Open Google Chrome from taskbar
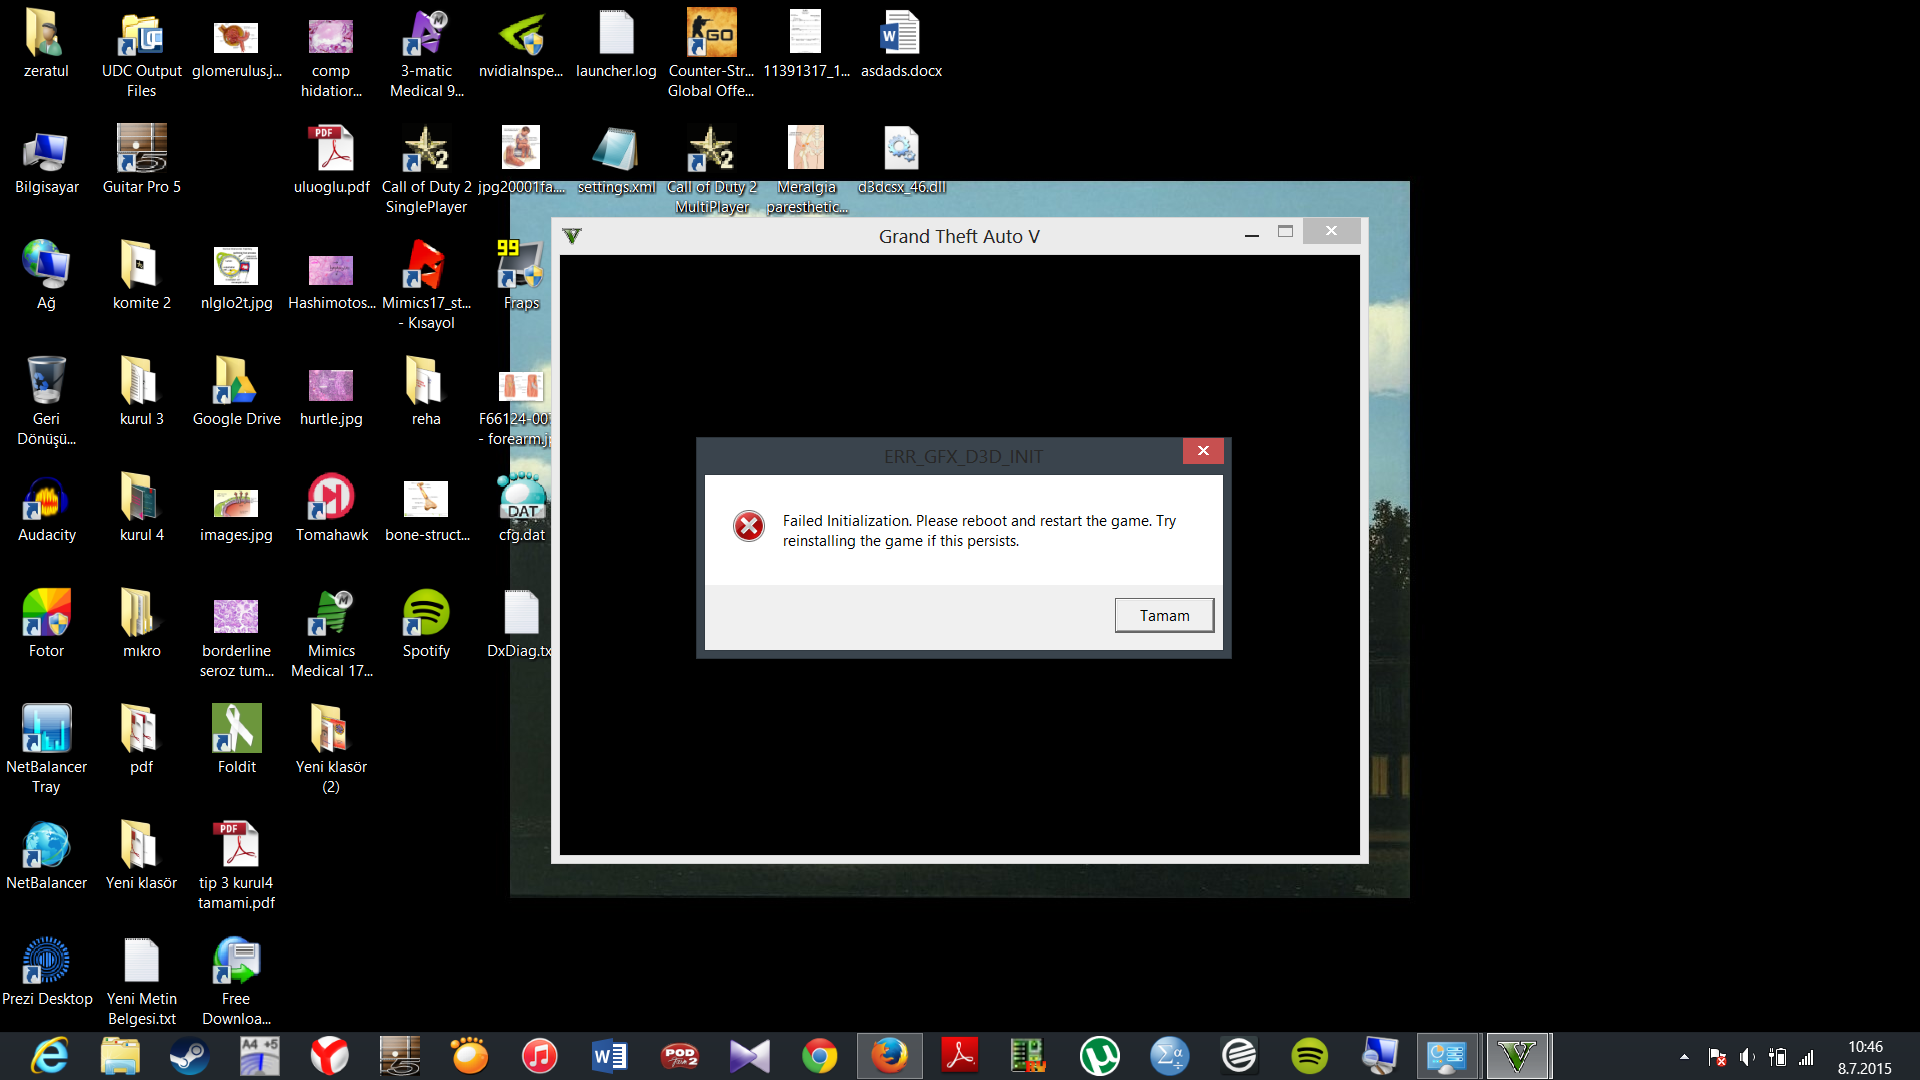1920x1080 pixels. point(819,1056)
